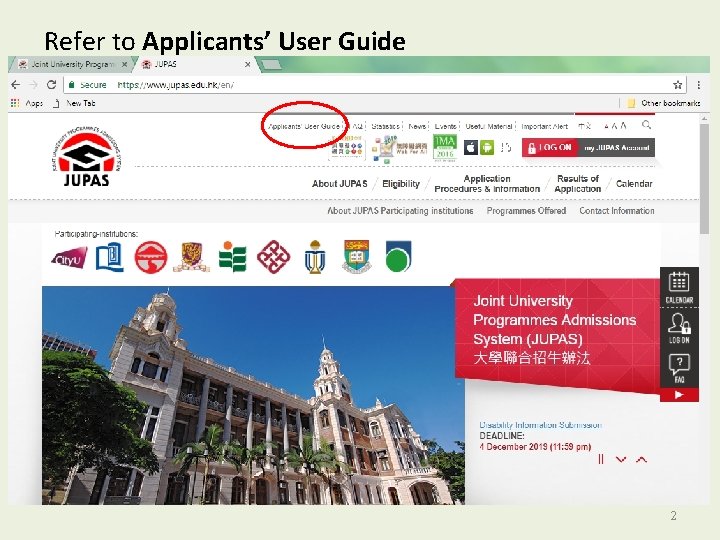Open Application Procedures & Information menu

(487, 184)
